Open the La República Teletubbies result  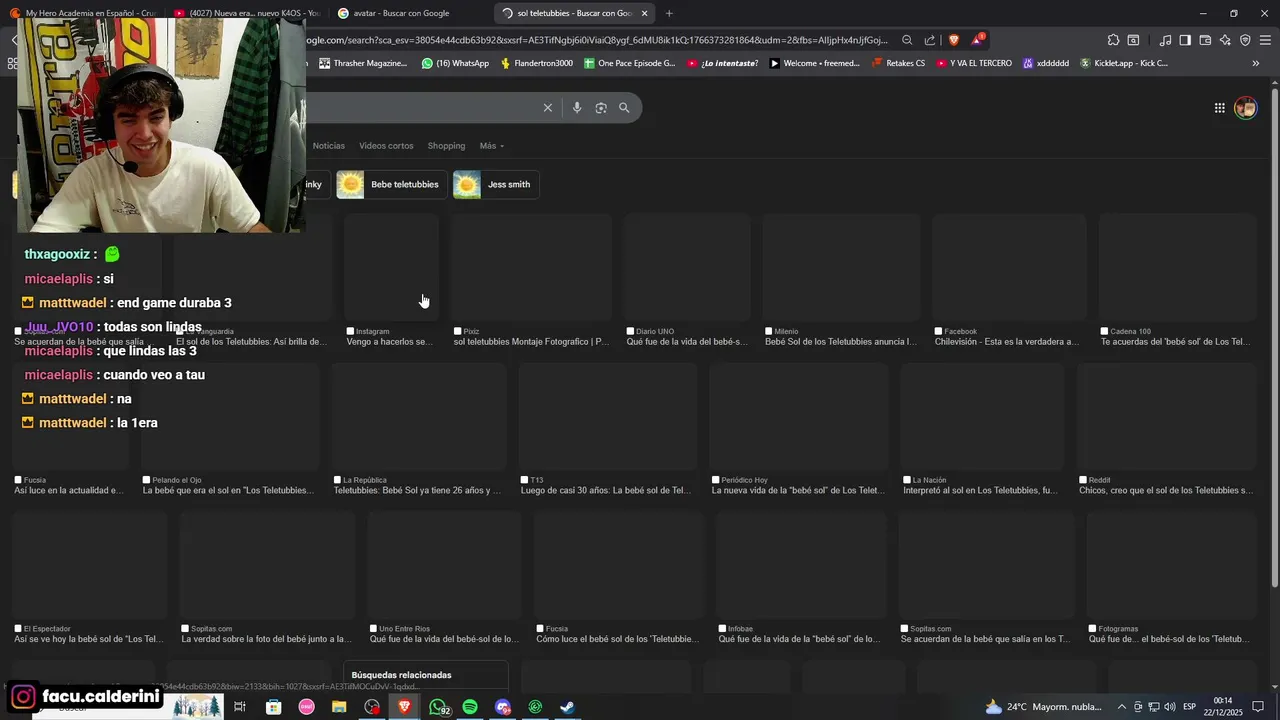[x=418, y=430]
